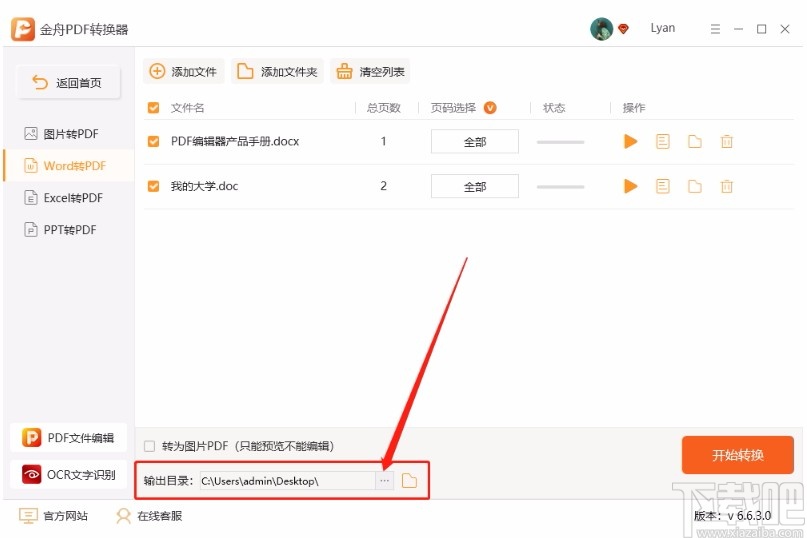
Task: Open folder for PDF编辑器产品手册.docx row
Action: (x=695, y=142)
